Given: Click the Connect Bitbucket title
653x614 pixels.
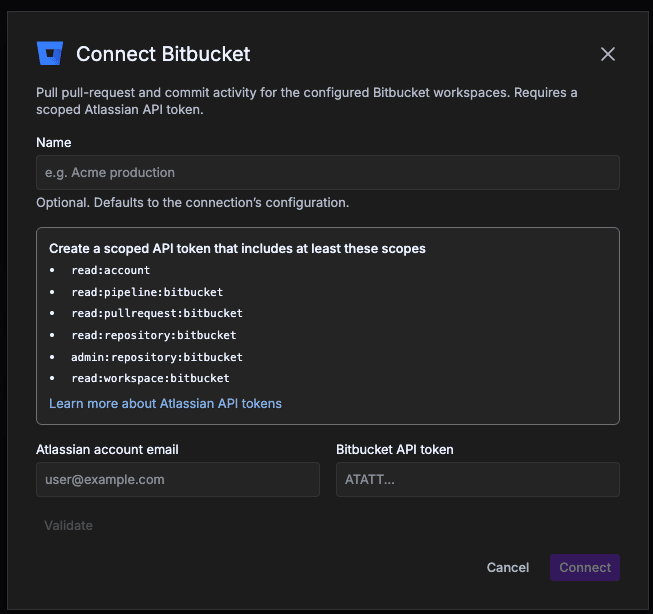Looking at the screenshot, I should (x=163, y=54).
